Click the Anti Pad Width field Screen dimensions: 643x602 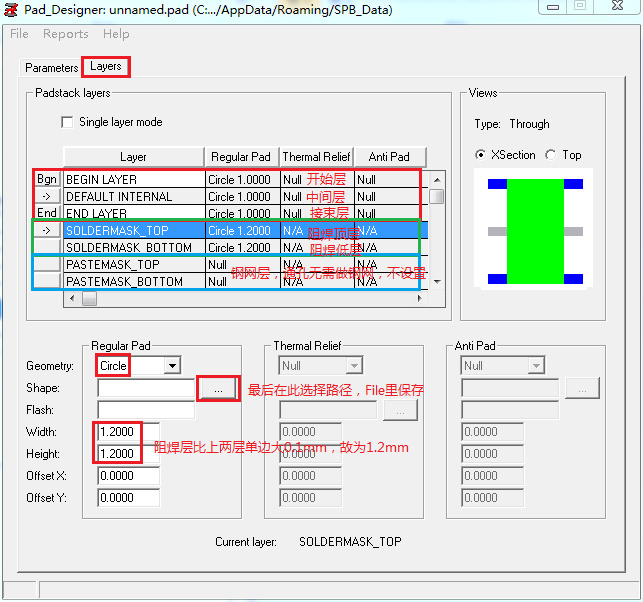(x=493, y=432)
